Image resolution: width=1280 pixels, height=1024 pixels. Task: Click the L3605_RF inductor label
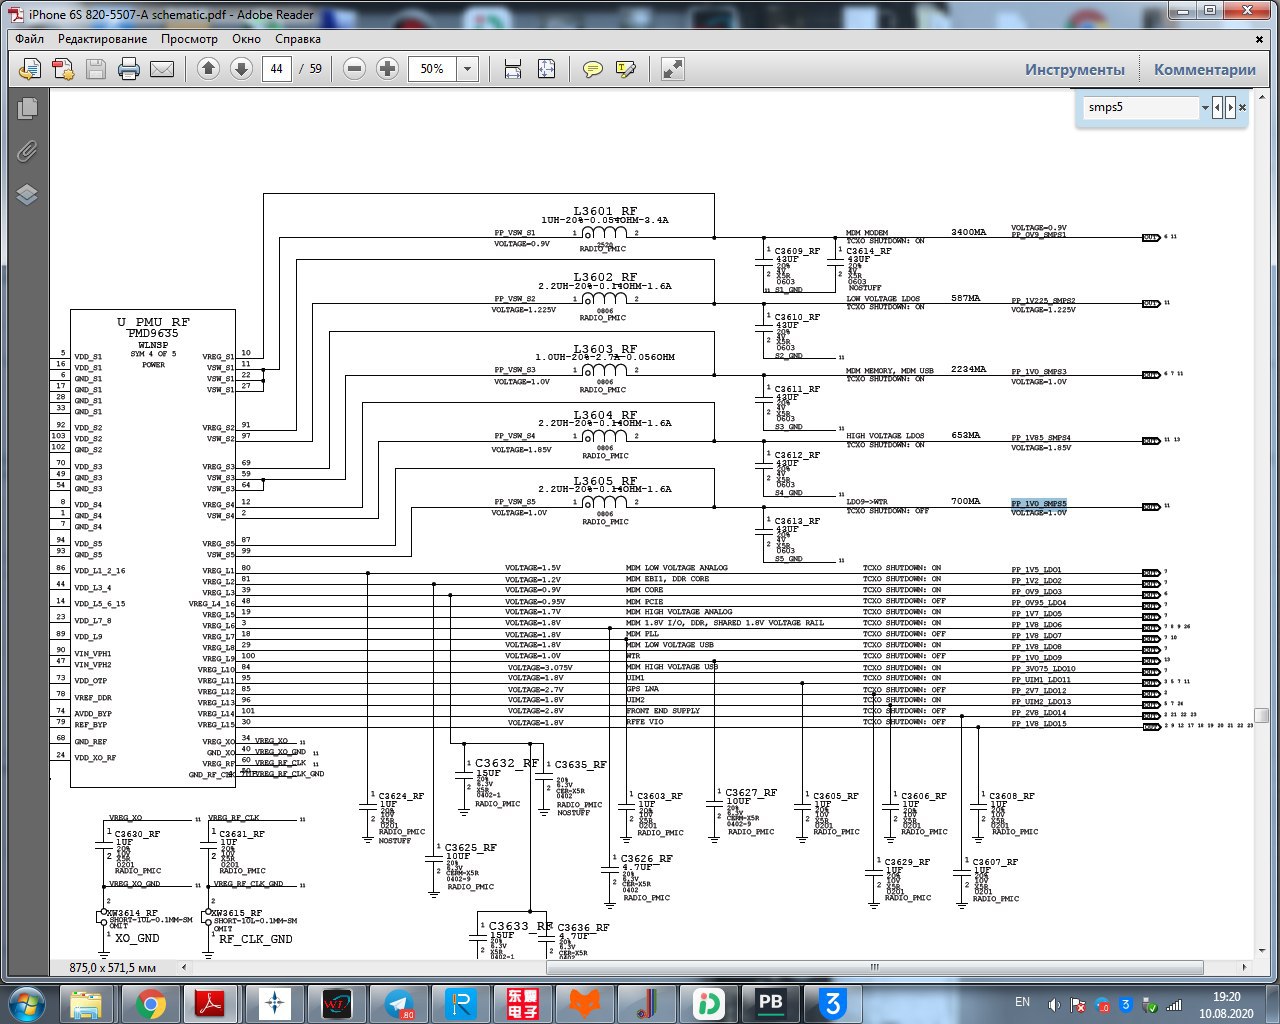(605, 481)
